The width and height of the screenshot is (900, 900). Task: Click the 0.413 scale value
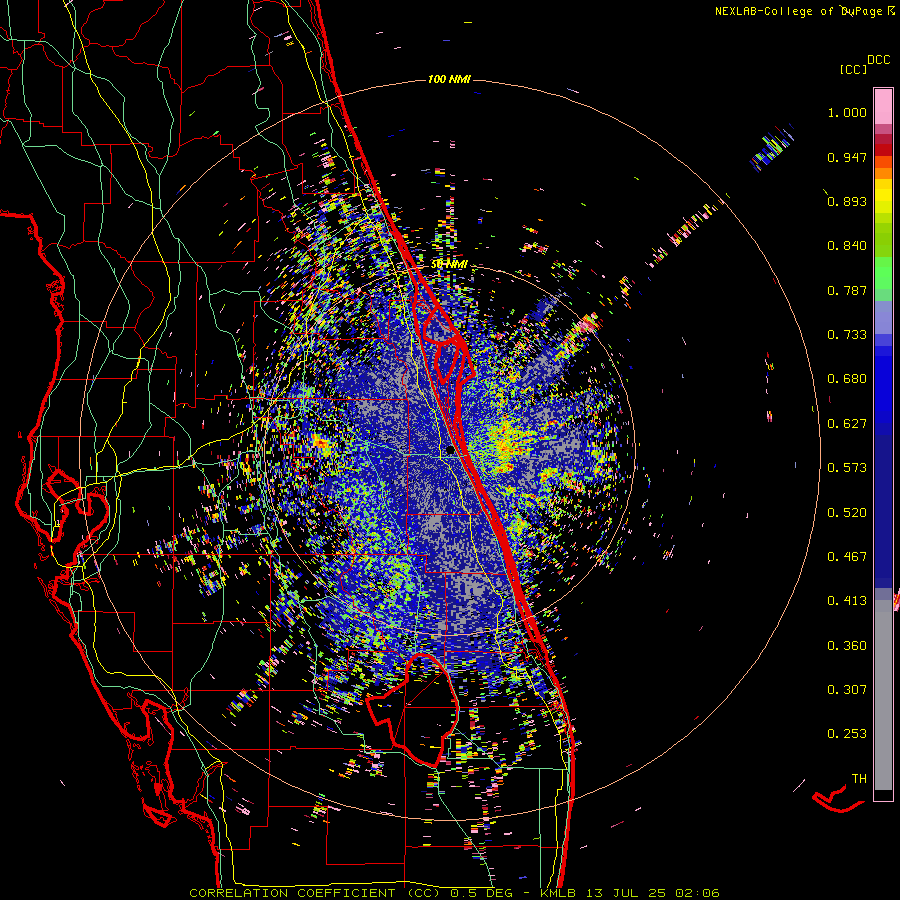[x=847, y=601]
